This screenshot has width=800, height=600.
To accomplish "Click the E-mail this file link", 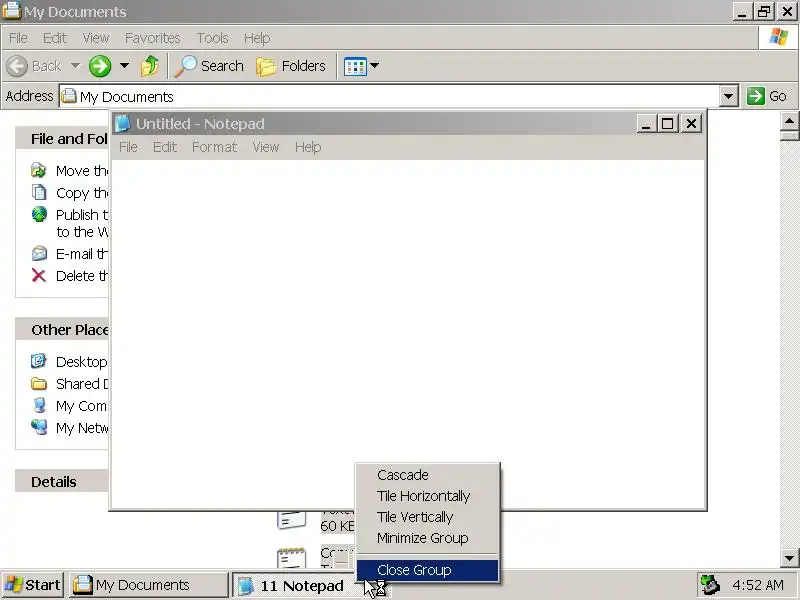I will [x=82, y=254].
